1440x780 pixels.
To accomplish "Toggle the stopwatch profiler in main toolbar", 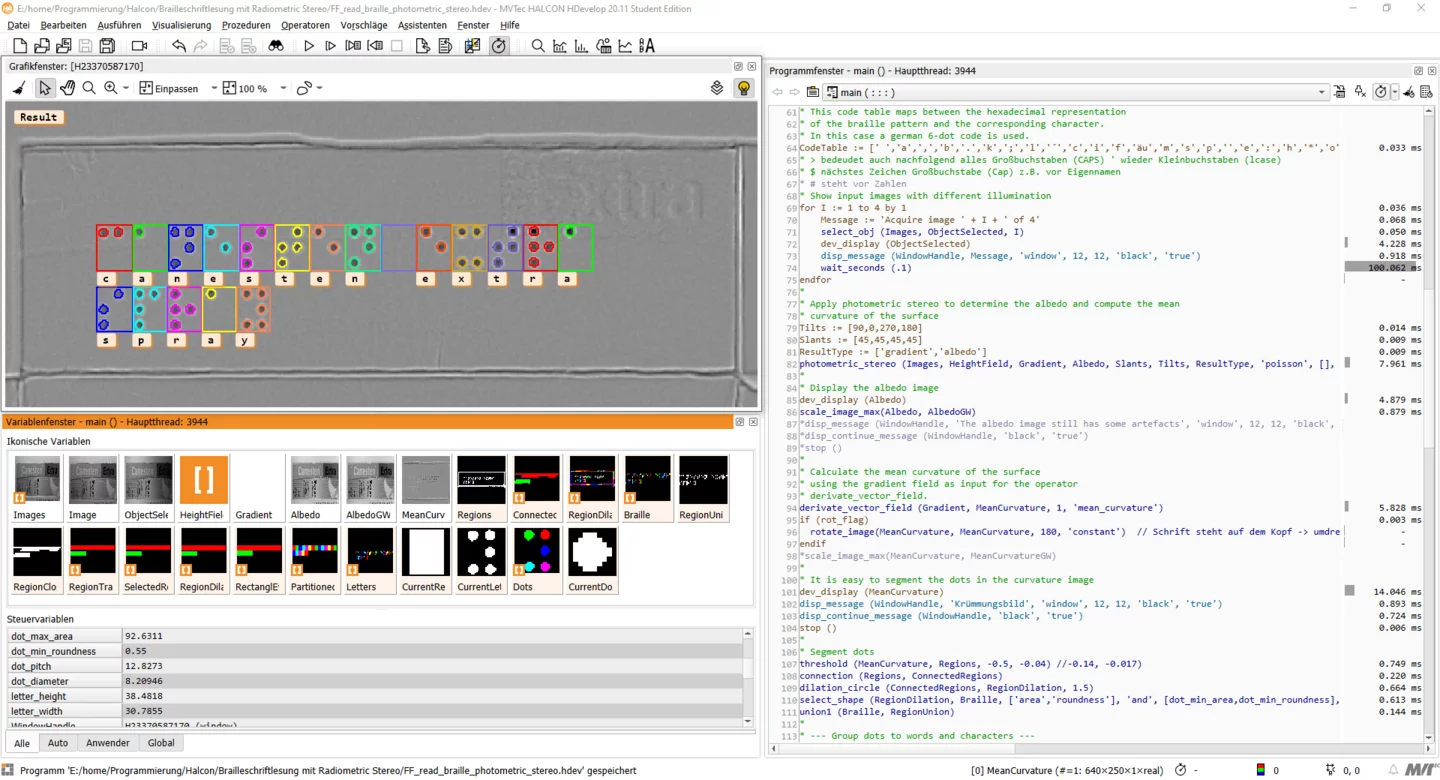I will click(x=499, y=46).
